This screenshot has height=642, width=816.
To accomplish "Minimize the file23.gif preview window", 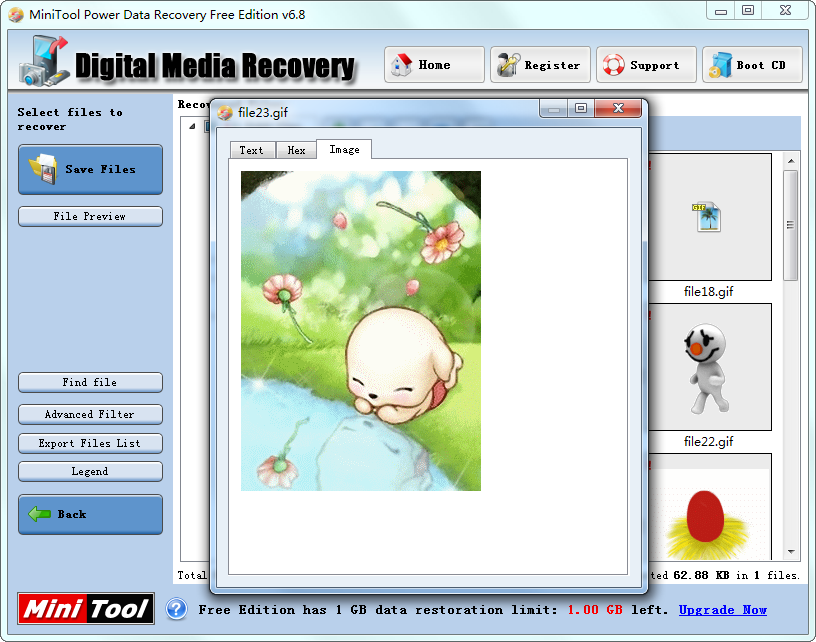I will click(554, 108).
